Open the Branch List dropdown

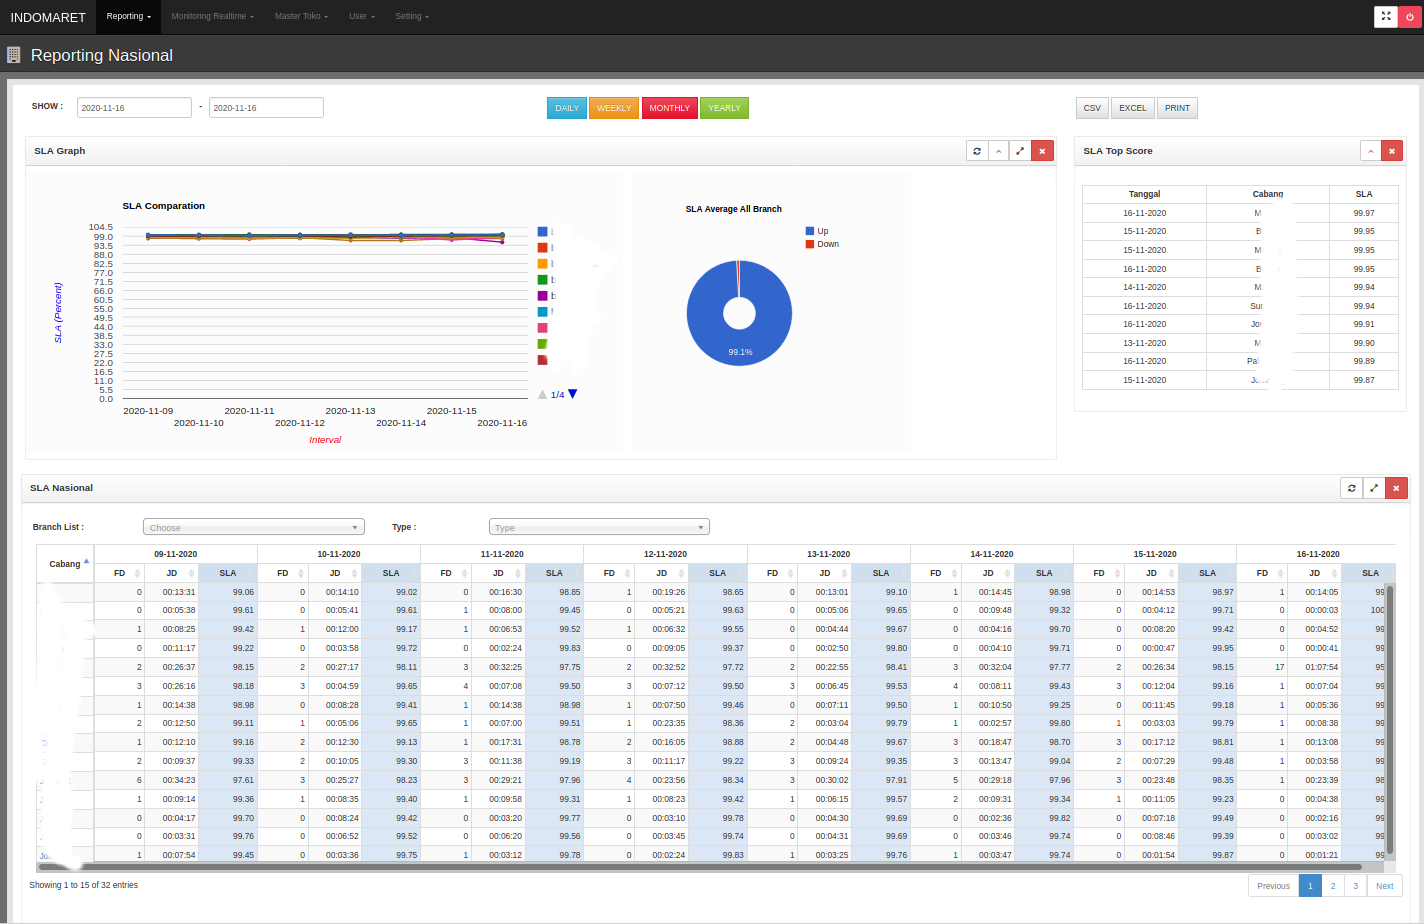pyautogui.click(x=253, y=527)
